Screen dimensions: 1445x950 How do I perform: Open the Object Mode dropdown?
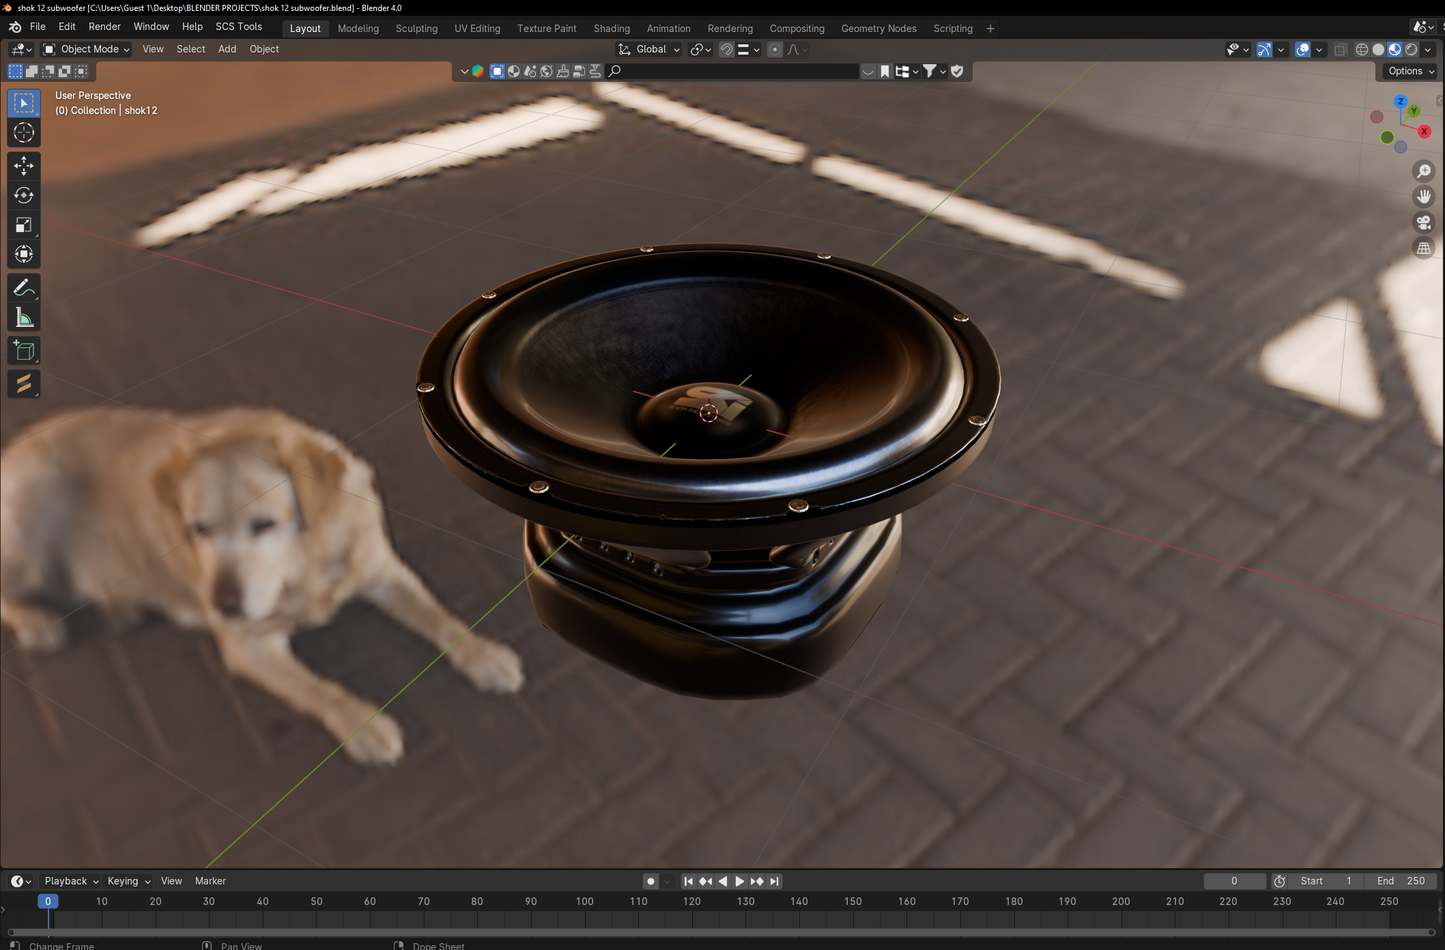86,49
